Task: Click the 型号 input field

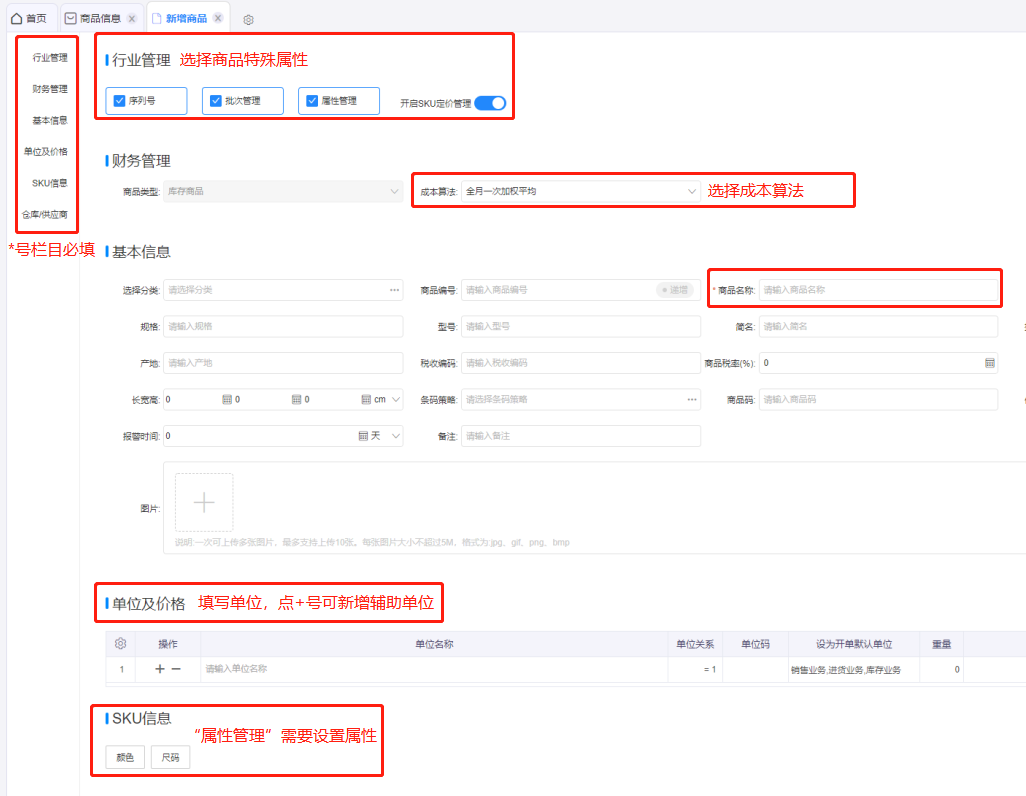Action: pyautogui.click(x=580, y=327)
